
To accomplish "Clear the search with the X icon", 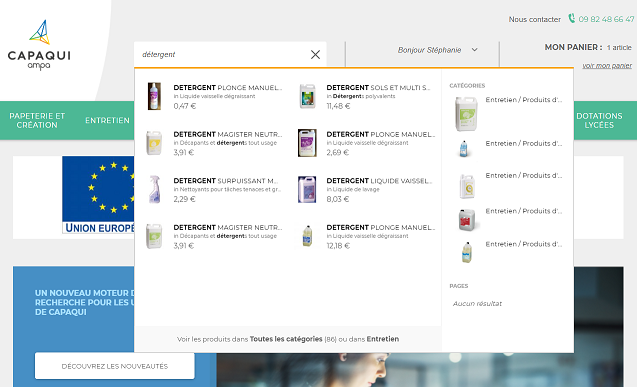I will (315, 54).
